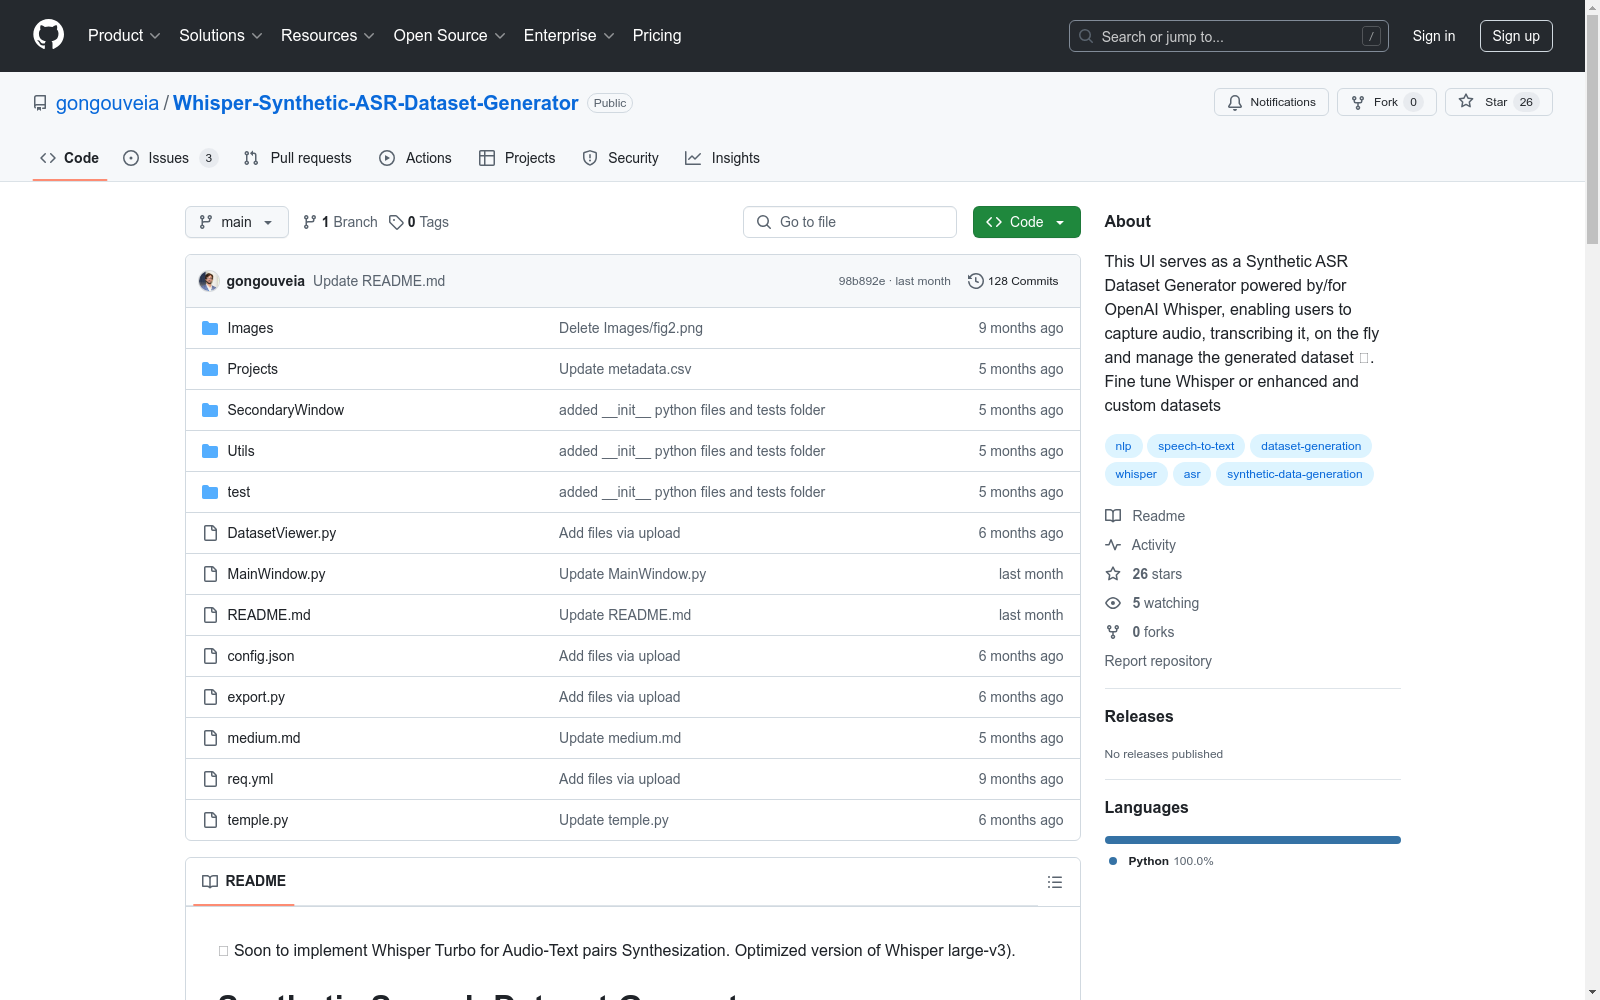
Task: Fork this repository
Action: pyautogui.click(x=1386, y=102)
